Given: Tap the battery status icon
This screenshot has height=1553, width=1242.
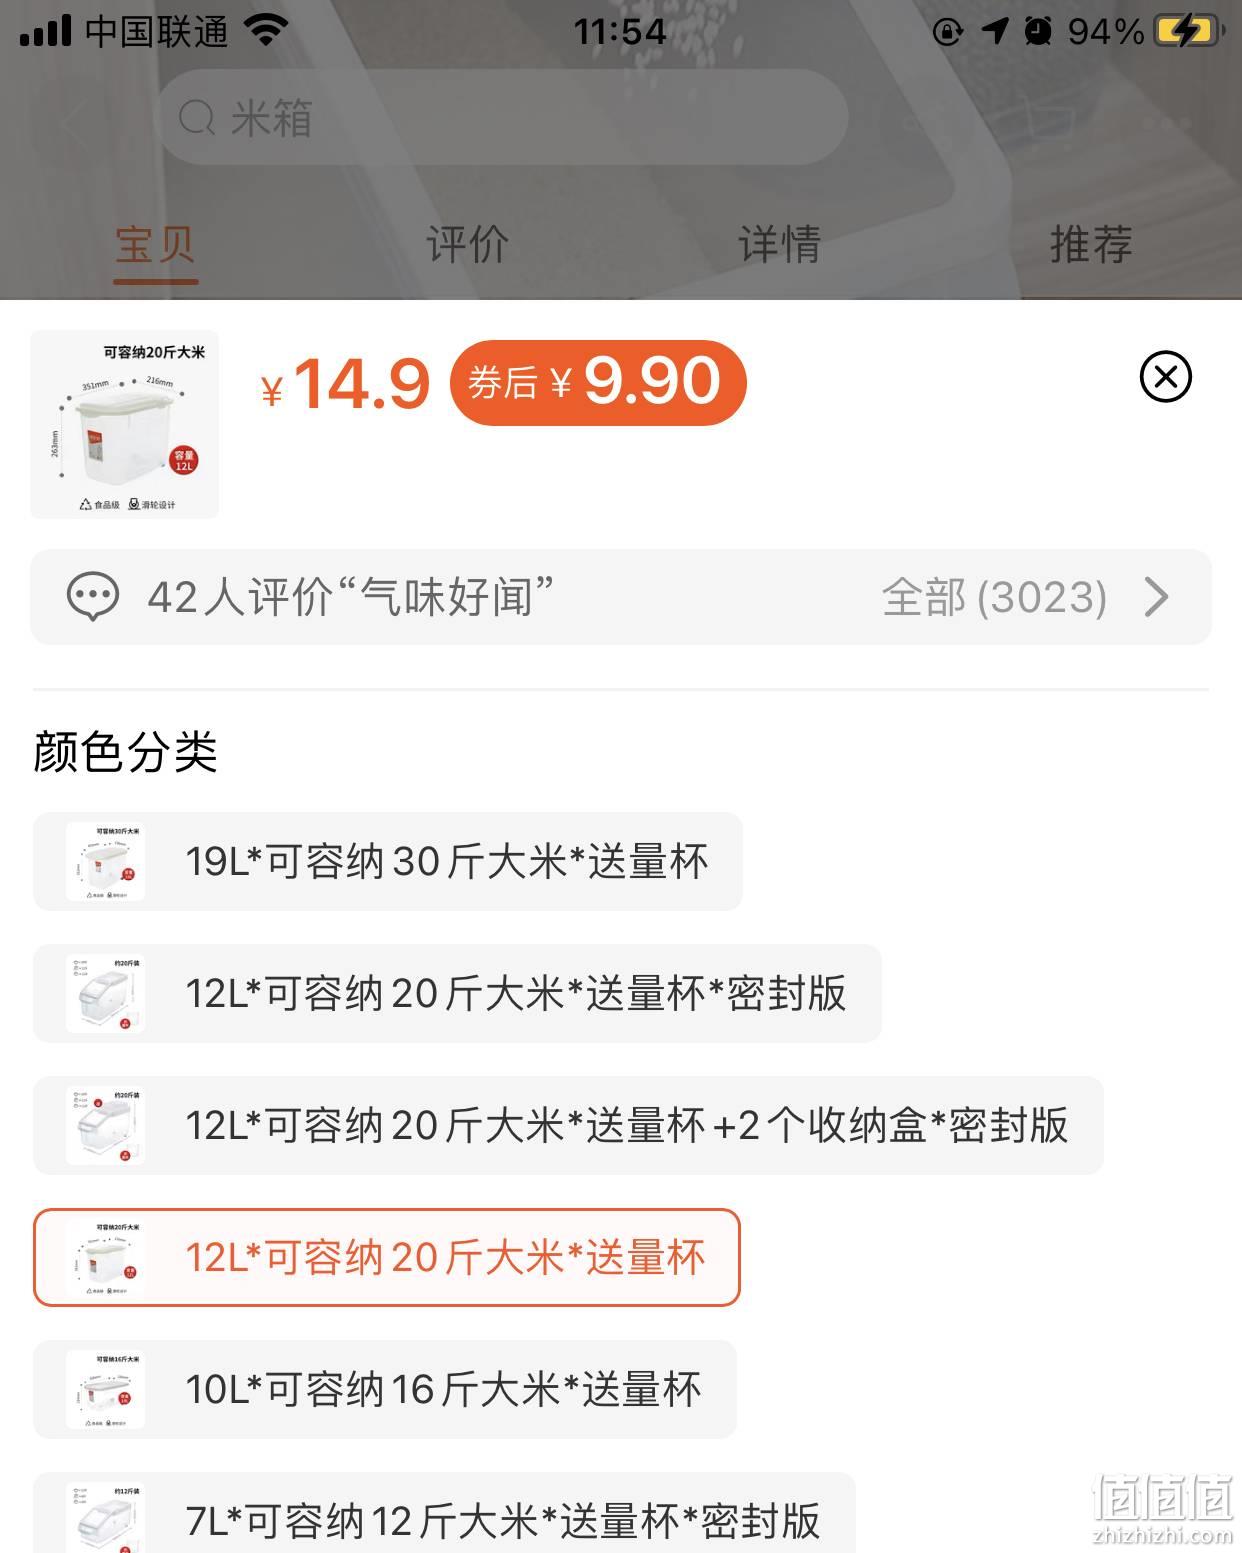Looking at the screenshot, I should coord(1189,31).
